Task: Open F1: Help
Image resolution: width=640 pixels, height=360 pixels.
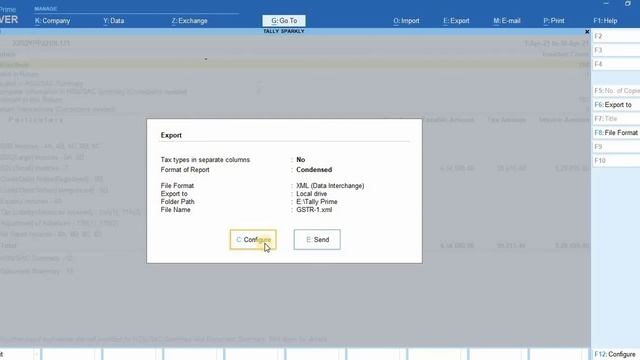Action: tap(605, 21)
